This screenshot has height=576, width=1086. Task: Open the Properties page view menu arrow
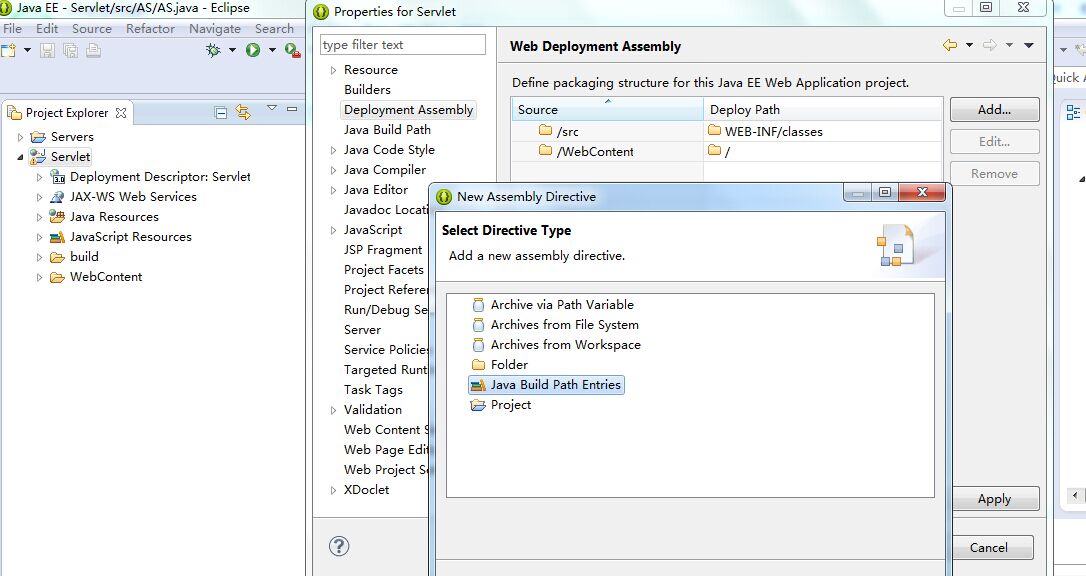tap(1029, 45)
